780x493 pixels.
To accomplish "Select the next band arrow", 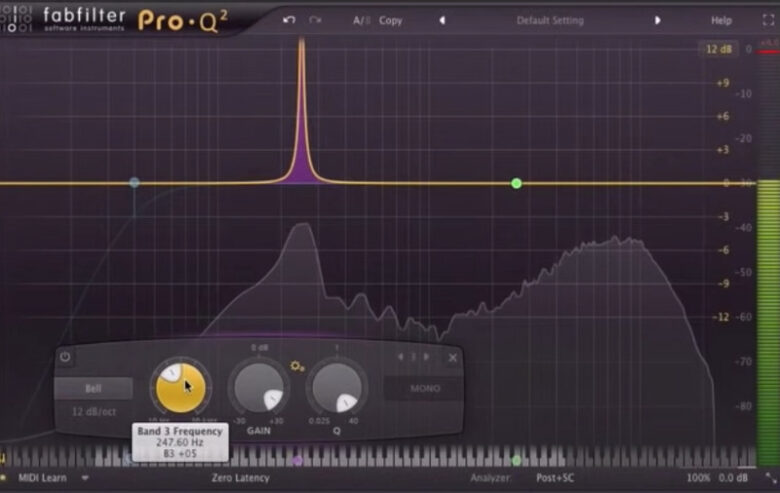I will tap(426, 357).
